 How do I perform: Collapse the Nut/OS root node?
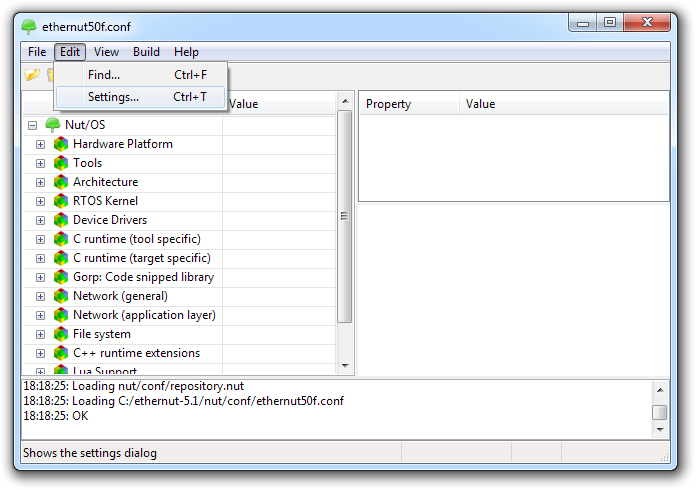32,125
